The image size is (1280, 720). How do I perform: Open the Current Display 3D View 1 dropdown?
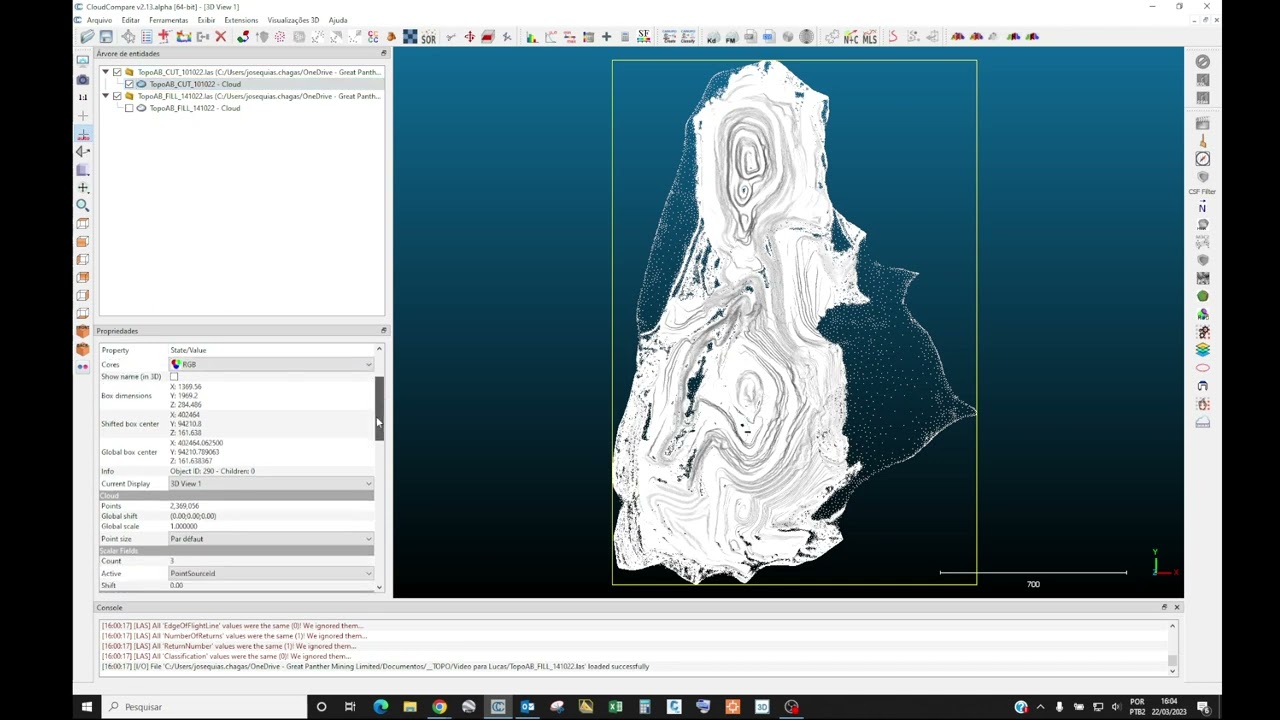271,484
